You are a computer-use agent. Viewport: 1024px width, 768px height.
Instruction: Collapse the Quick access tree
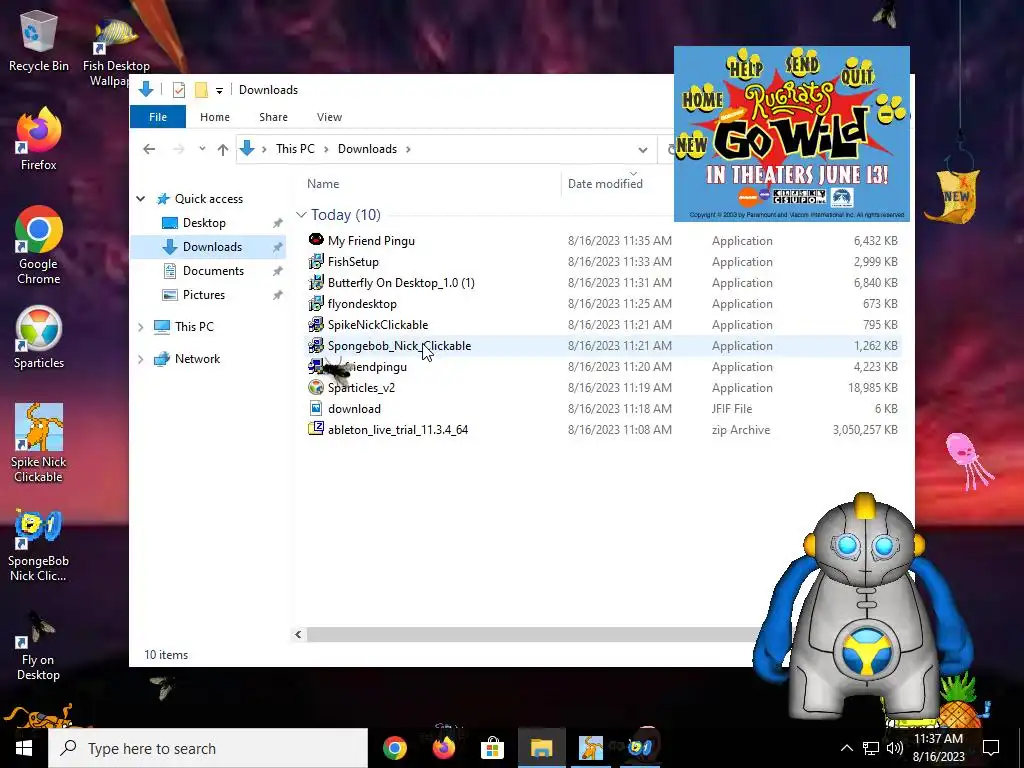point(140,199)
